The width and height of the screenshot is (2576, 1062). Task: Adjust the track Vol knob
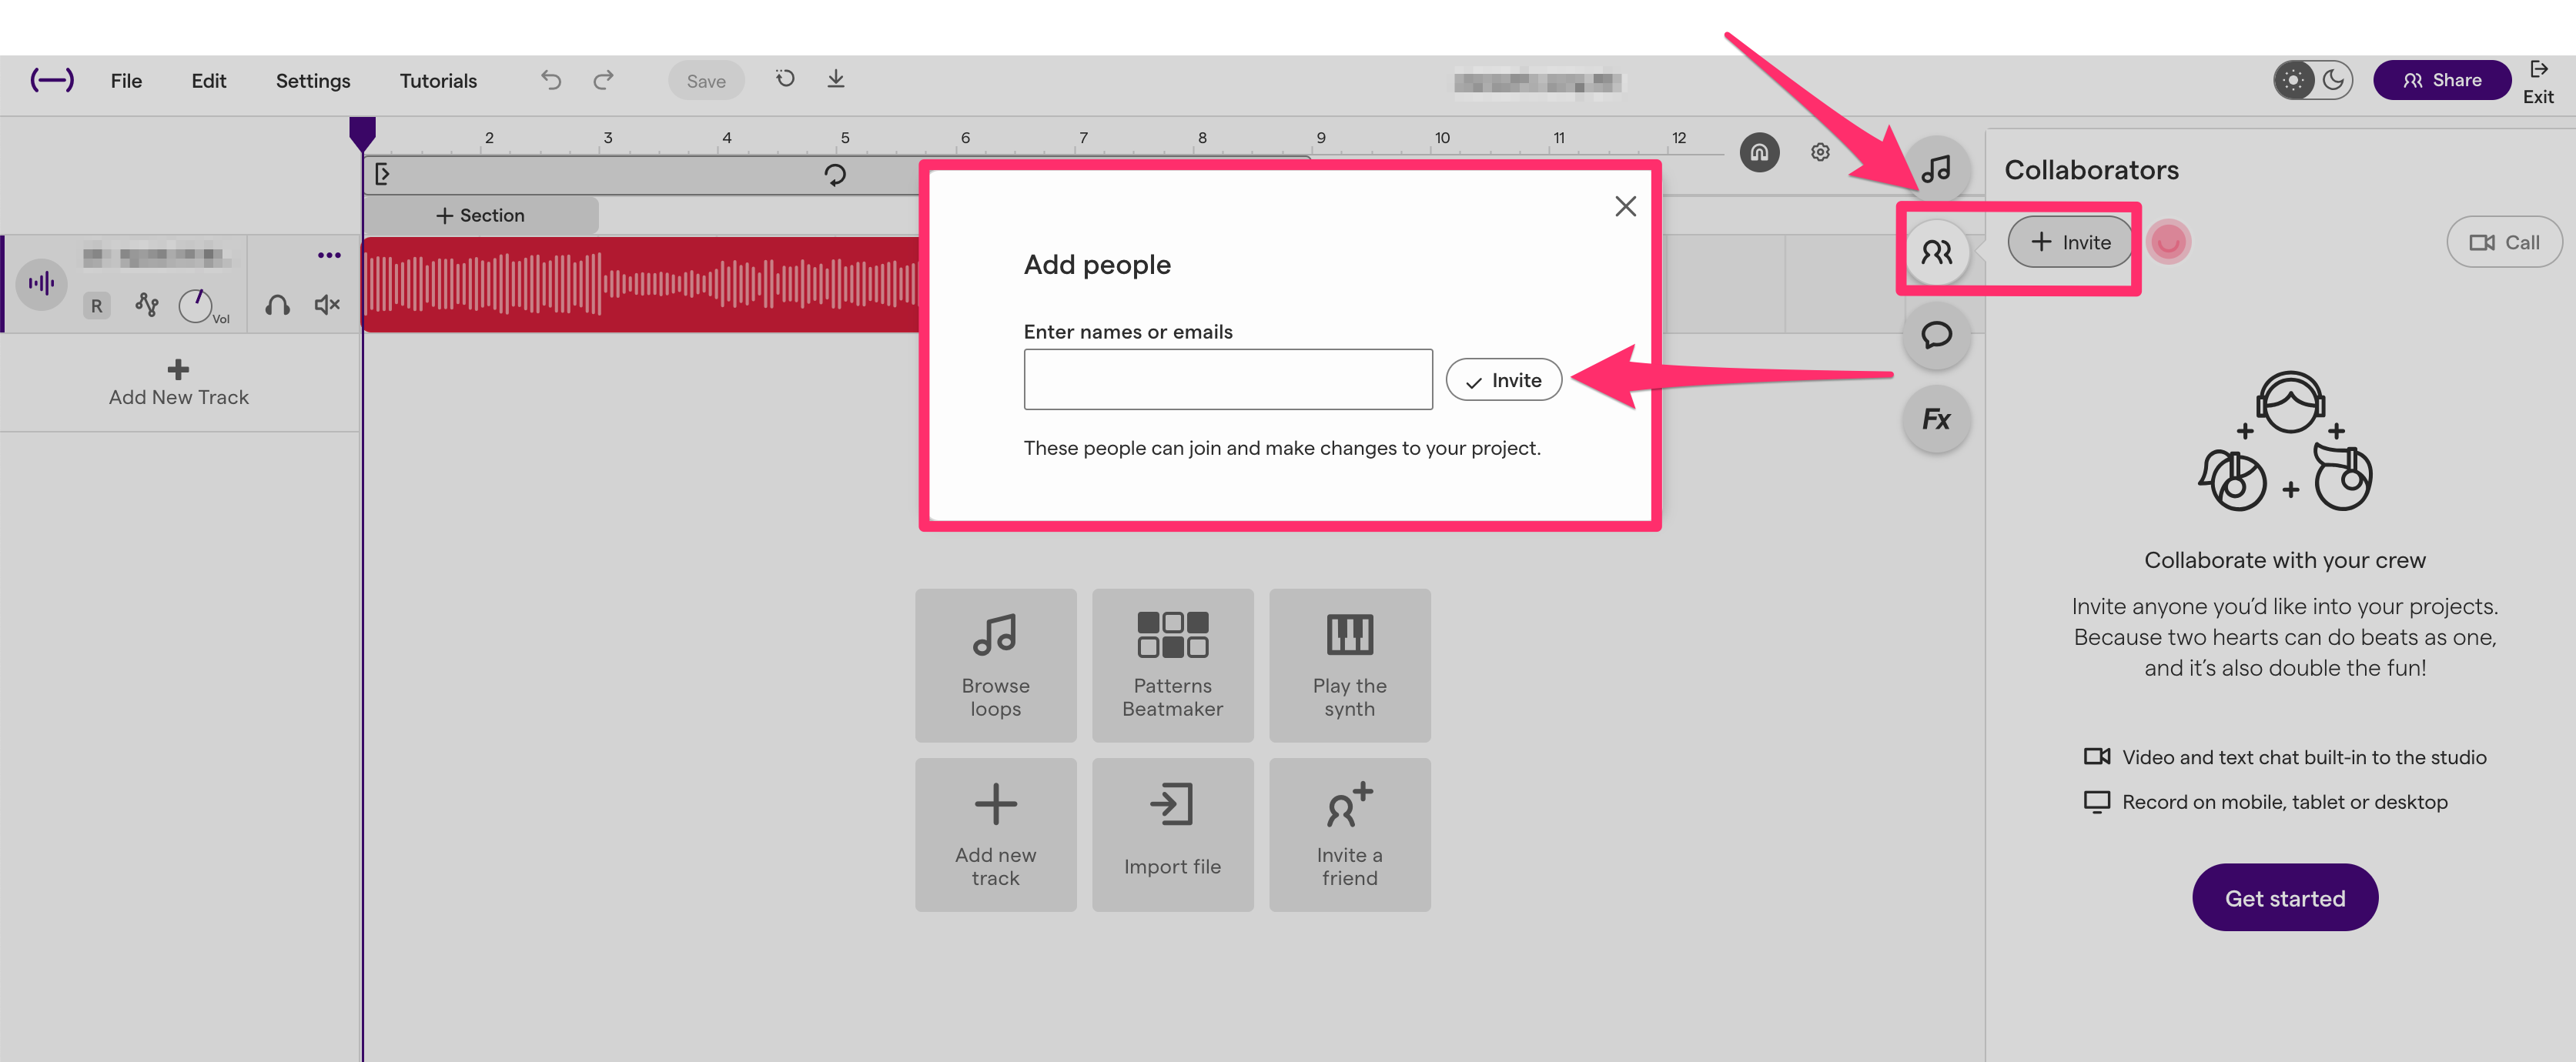(x=196, y=305)
